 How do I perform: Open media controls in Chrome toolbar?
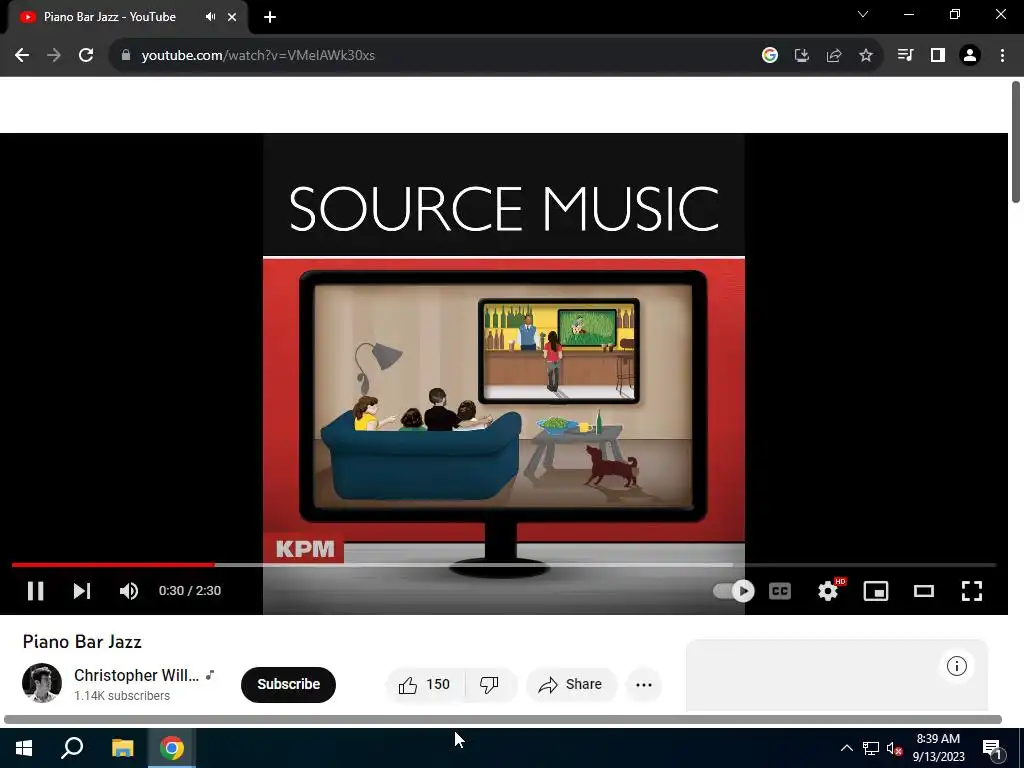coord(905,56)
